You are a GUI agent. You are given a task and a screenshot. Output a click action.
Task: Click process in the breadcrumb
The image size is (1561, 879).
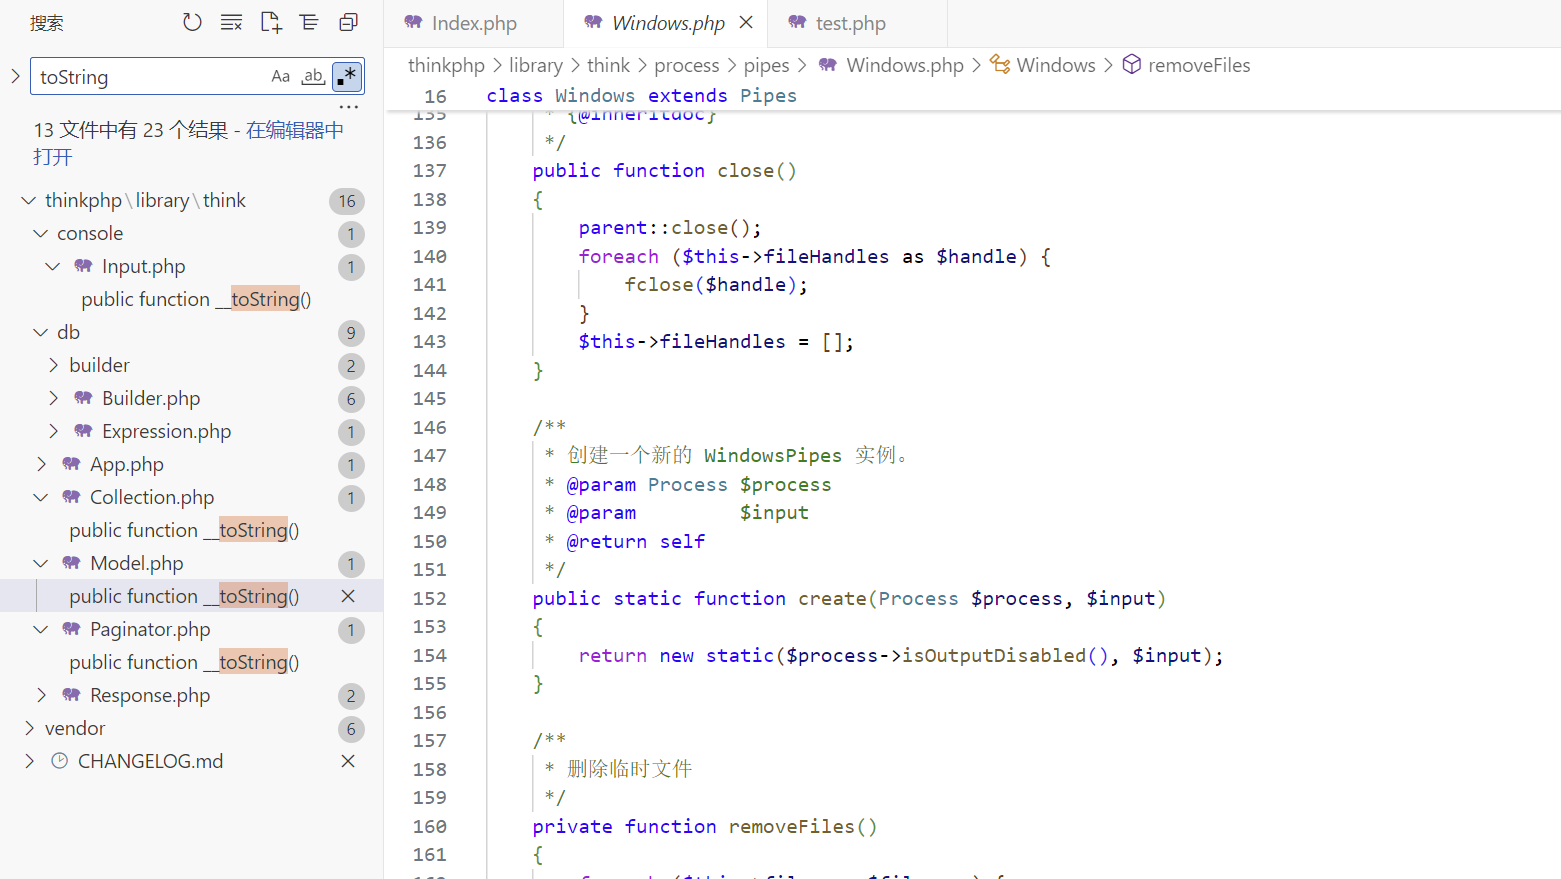686,65
